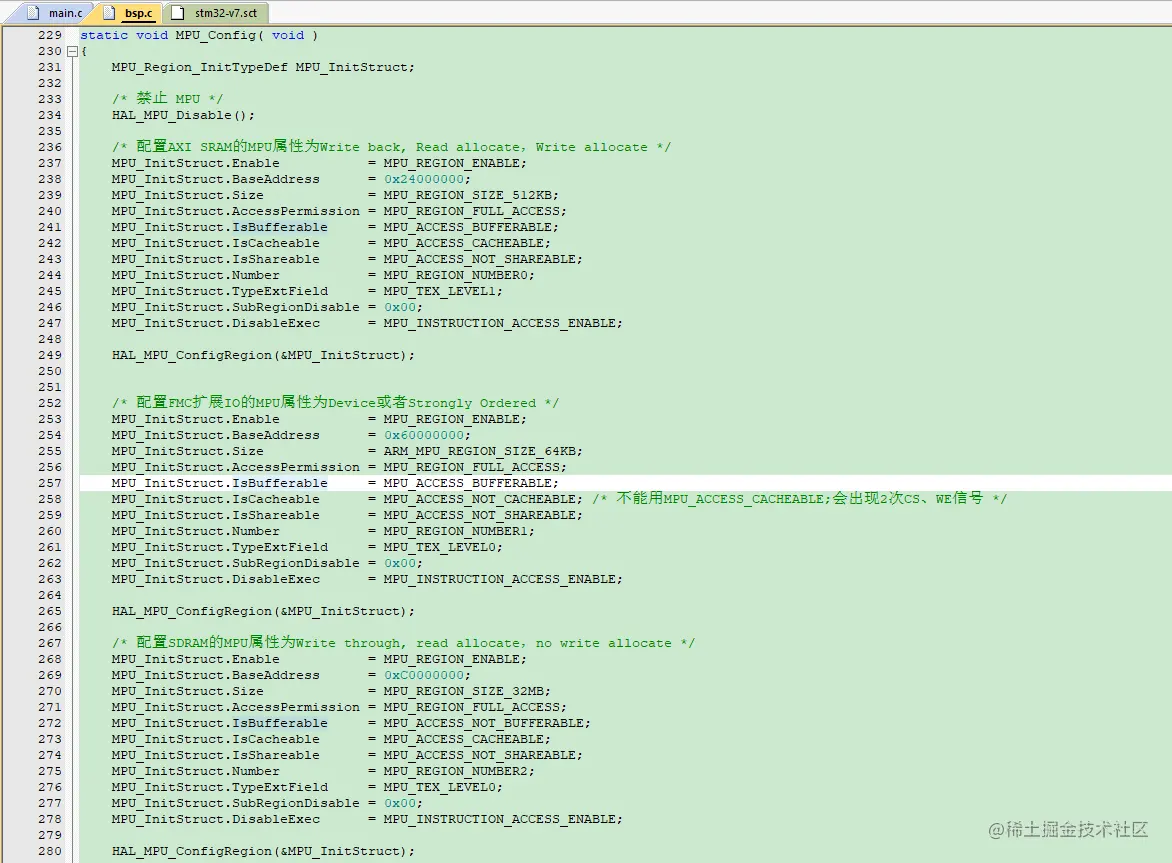Click the 0x60000000 base address value
Screen dimensions: 1172x863
point(424,435)
